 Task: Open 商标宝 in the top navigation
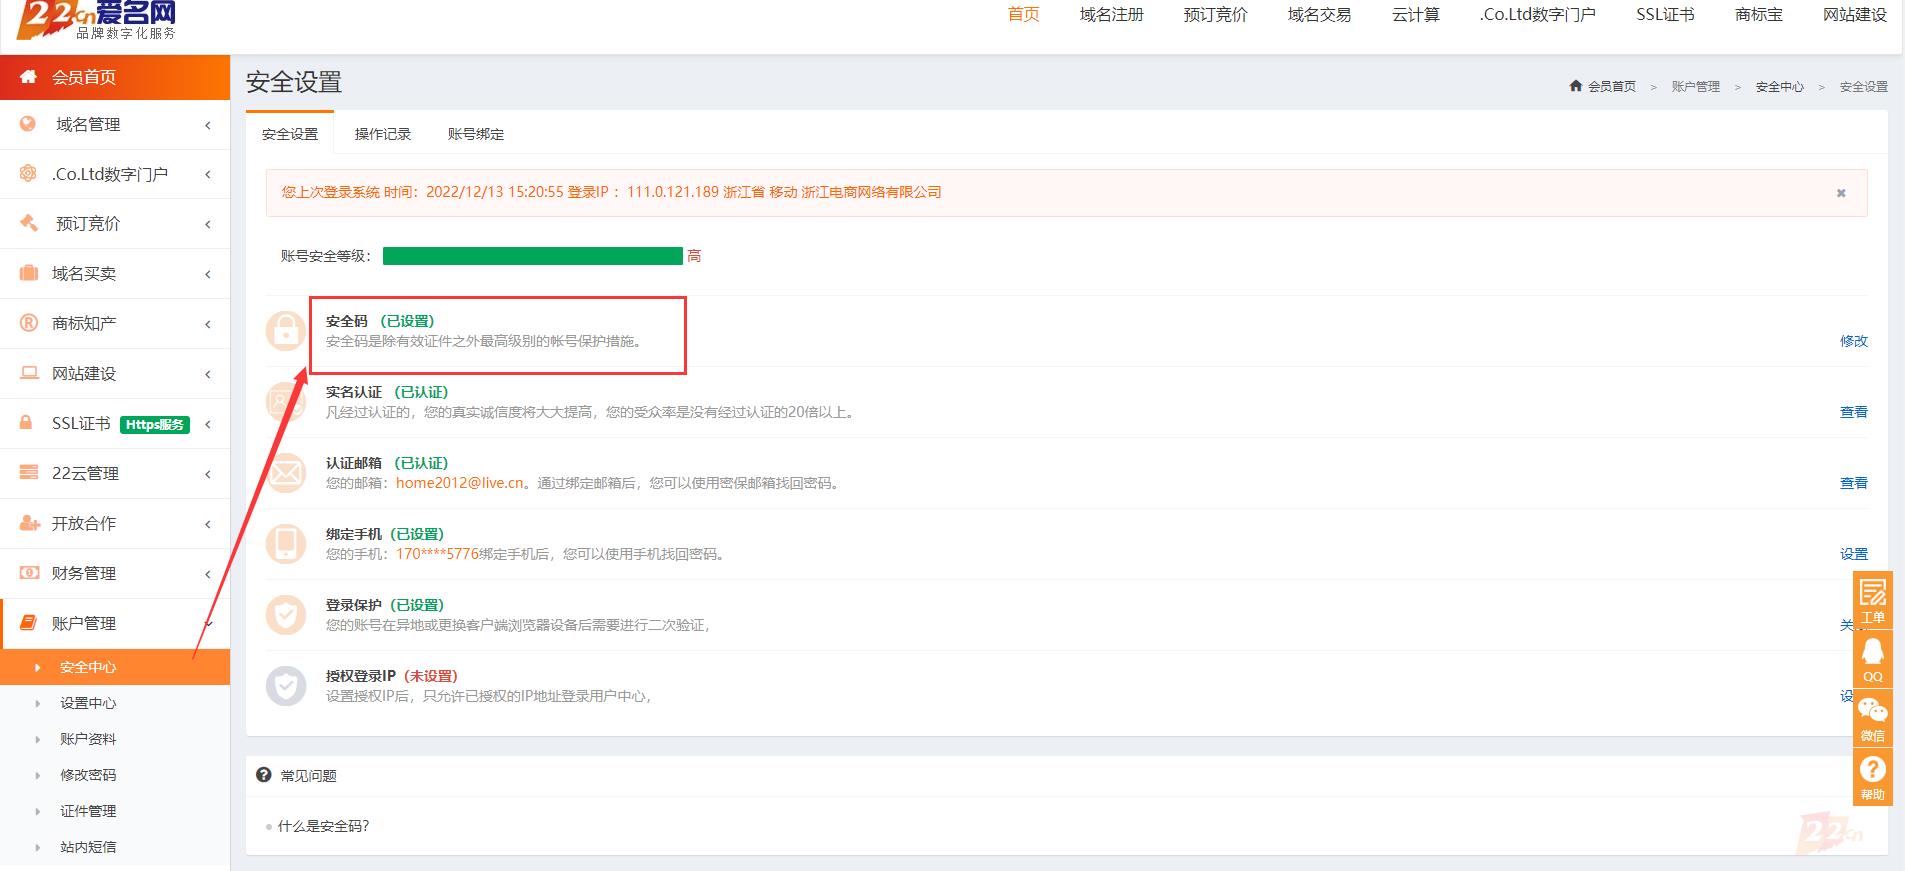point(1759,14)
